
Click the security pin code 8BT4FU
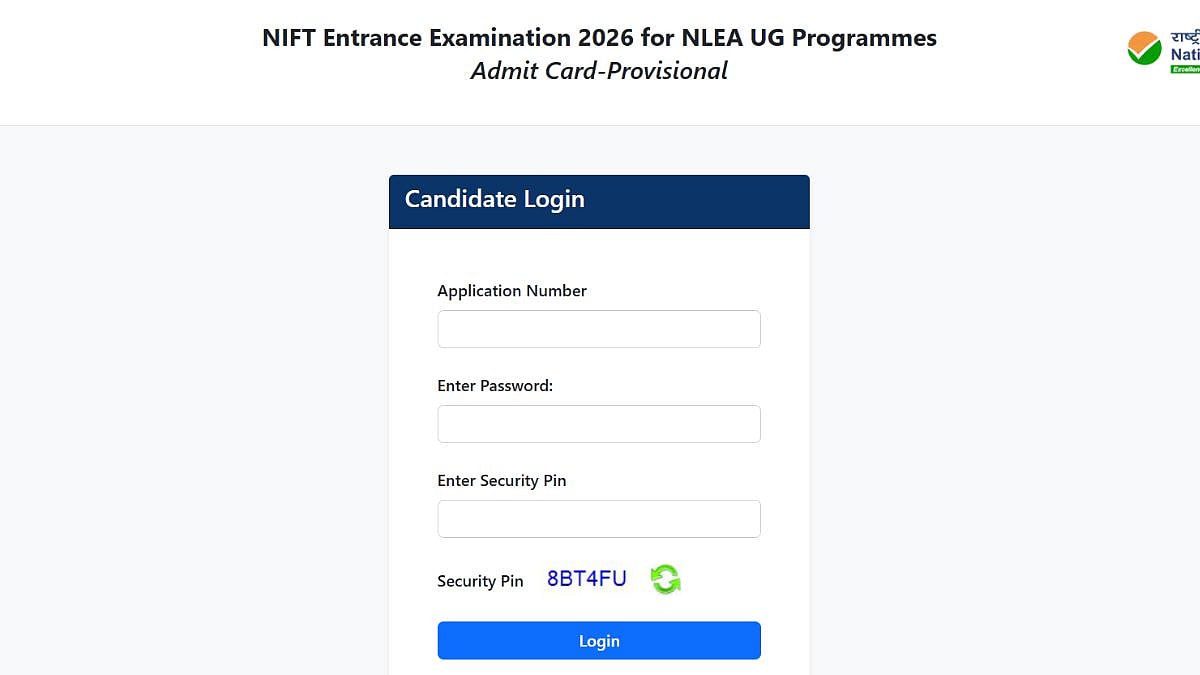[x=586, y=578]
